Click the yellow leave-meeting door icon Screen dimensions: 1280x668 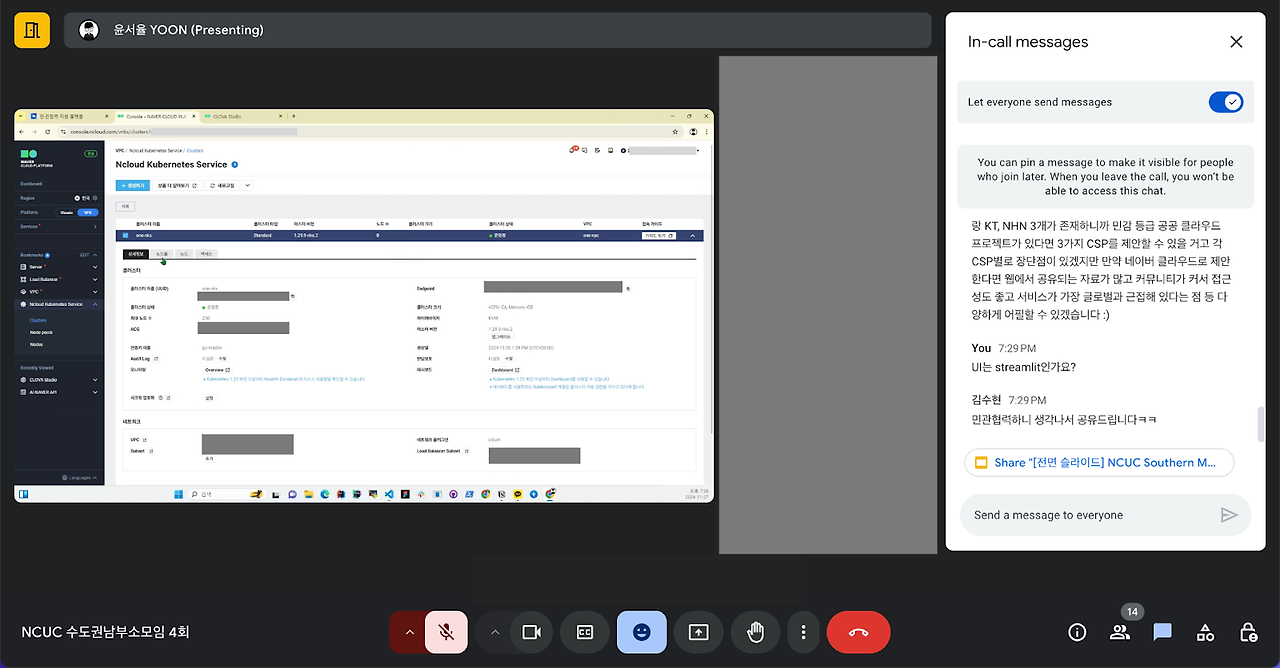click(32, 30)
